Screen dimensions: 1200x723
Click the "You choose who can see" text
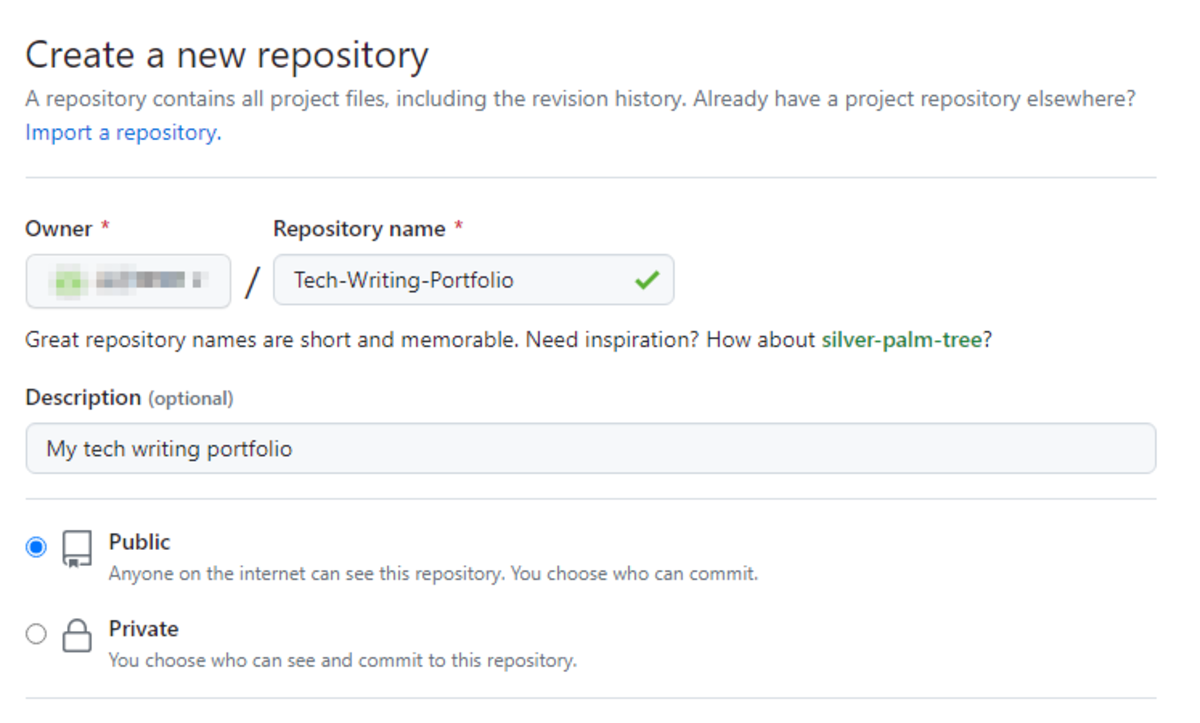(342, 661)
